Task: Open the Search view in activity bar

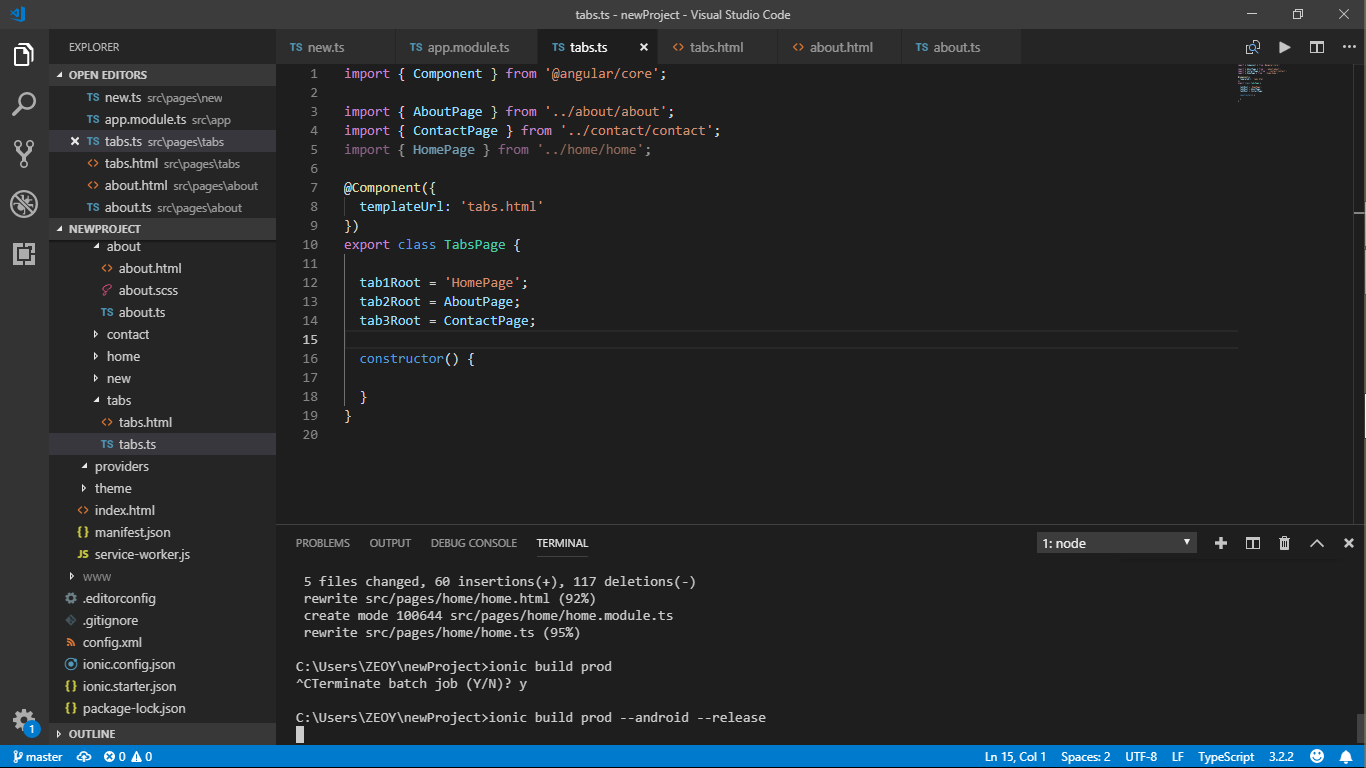Action: (24, 103)
